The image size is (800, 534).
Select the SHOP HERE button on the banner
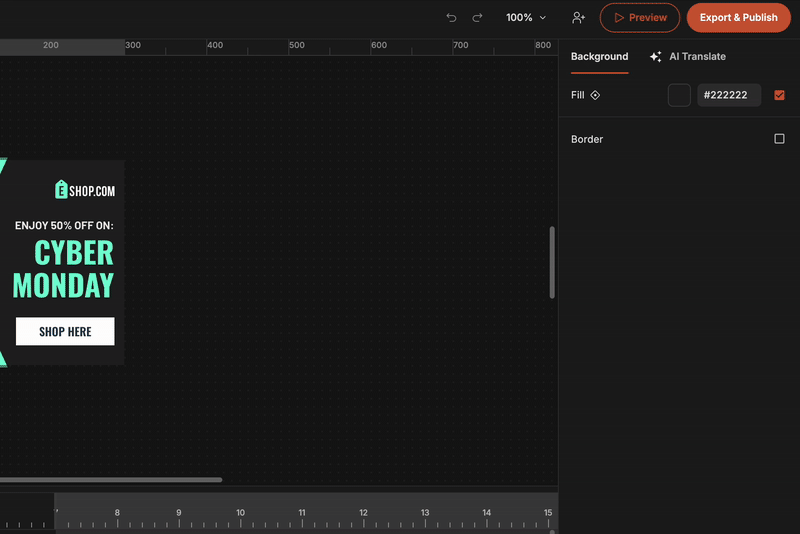tap(65, 331)
